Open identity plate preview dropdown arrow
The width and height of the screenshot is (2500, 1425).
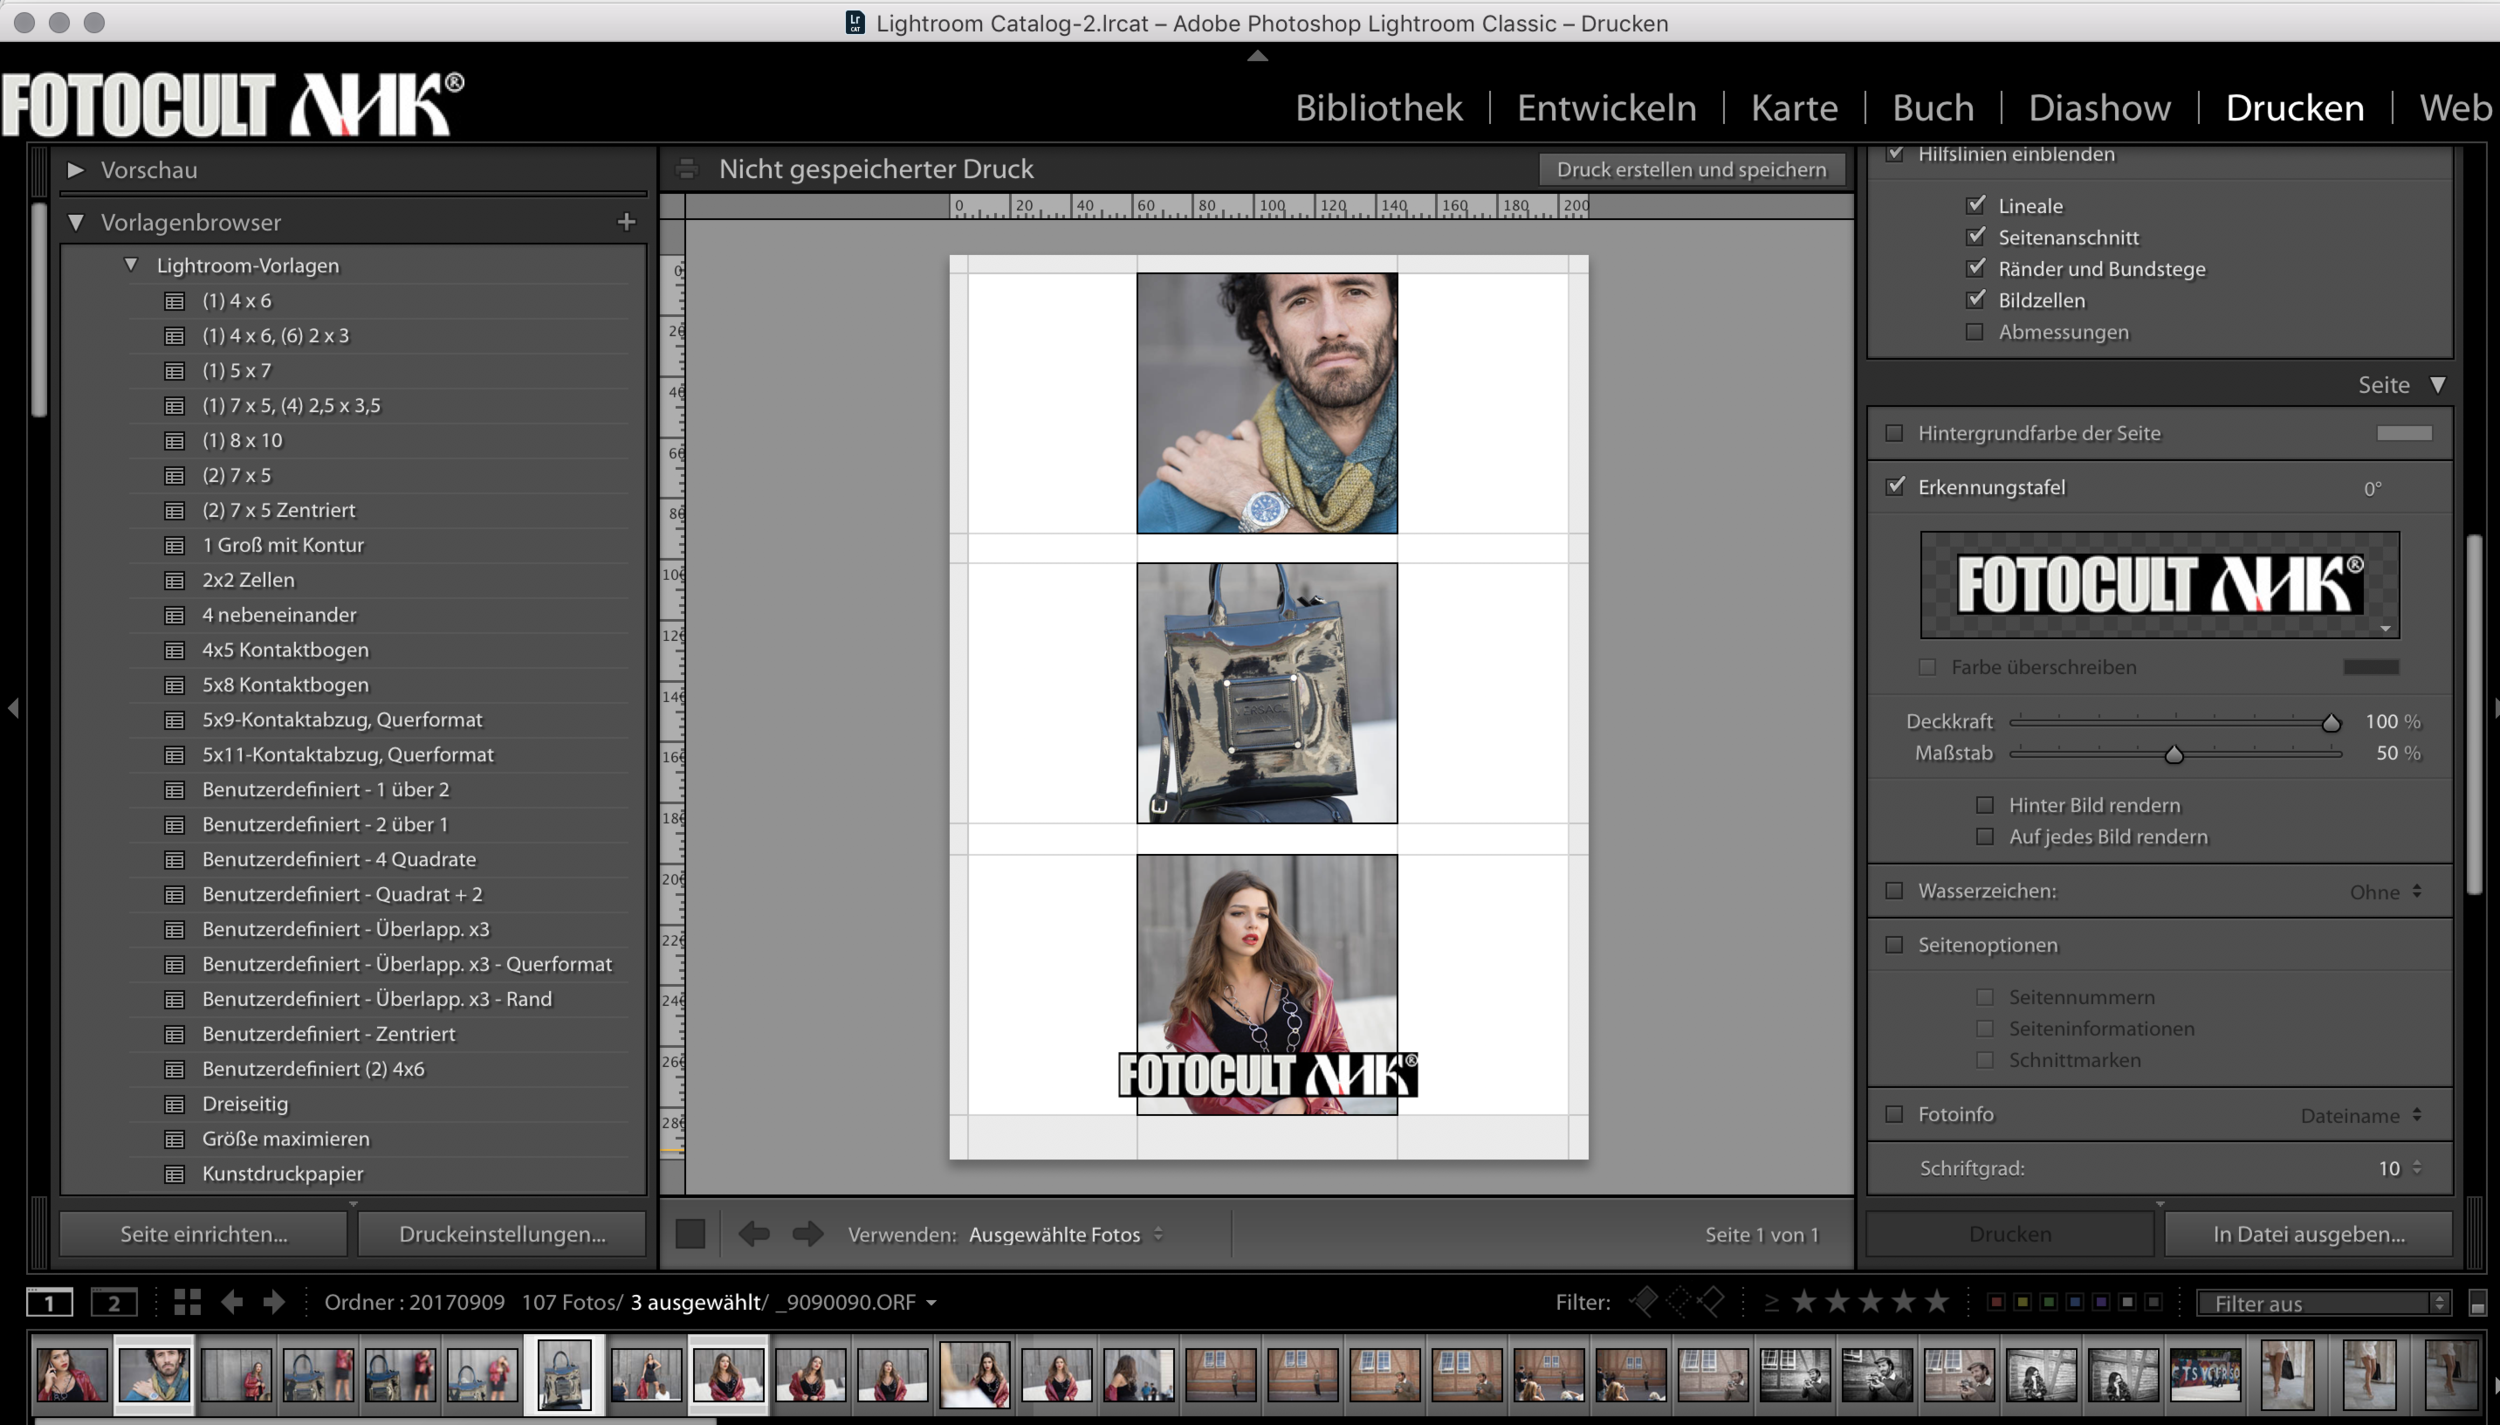pos(2386,629)
